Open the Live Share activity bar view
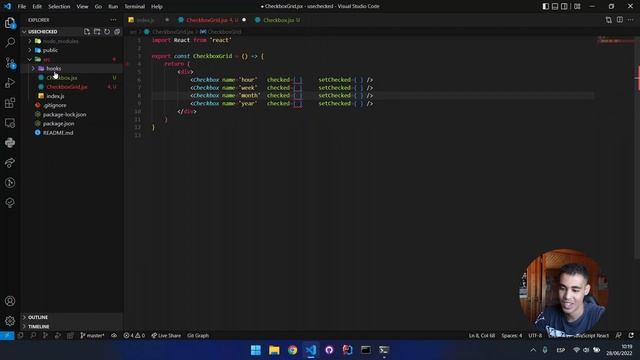The height and width of the screenshot is (360, 640). 10,163
